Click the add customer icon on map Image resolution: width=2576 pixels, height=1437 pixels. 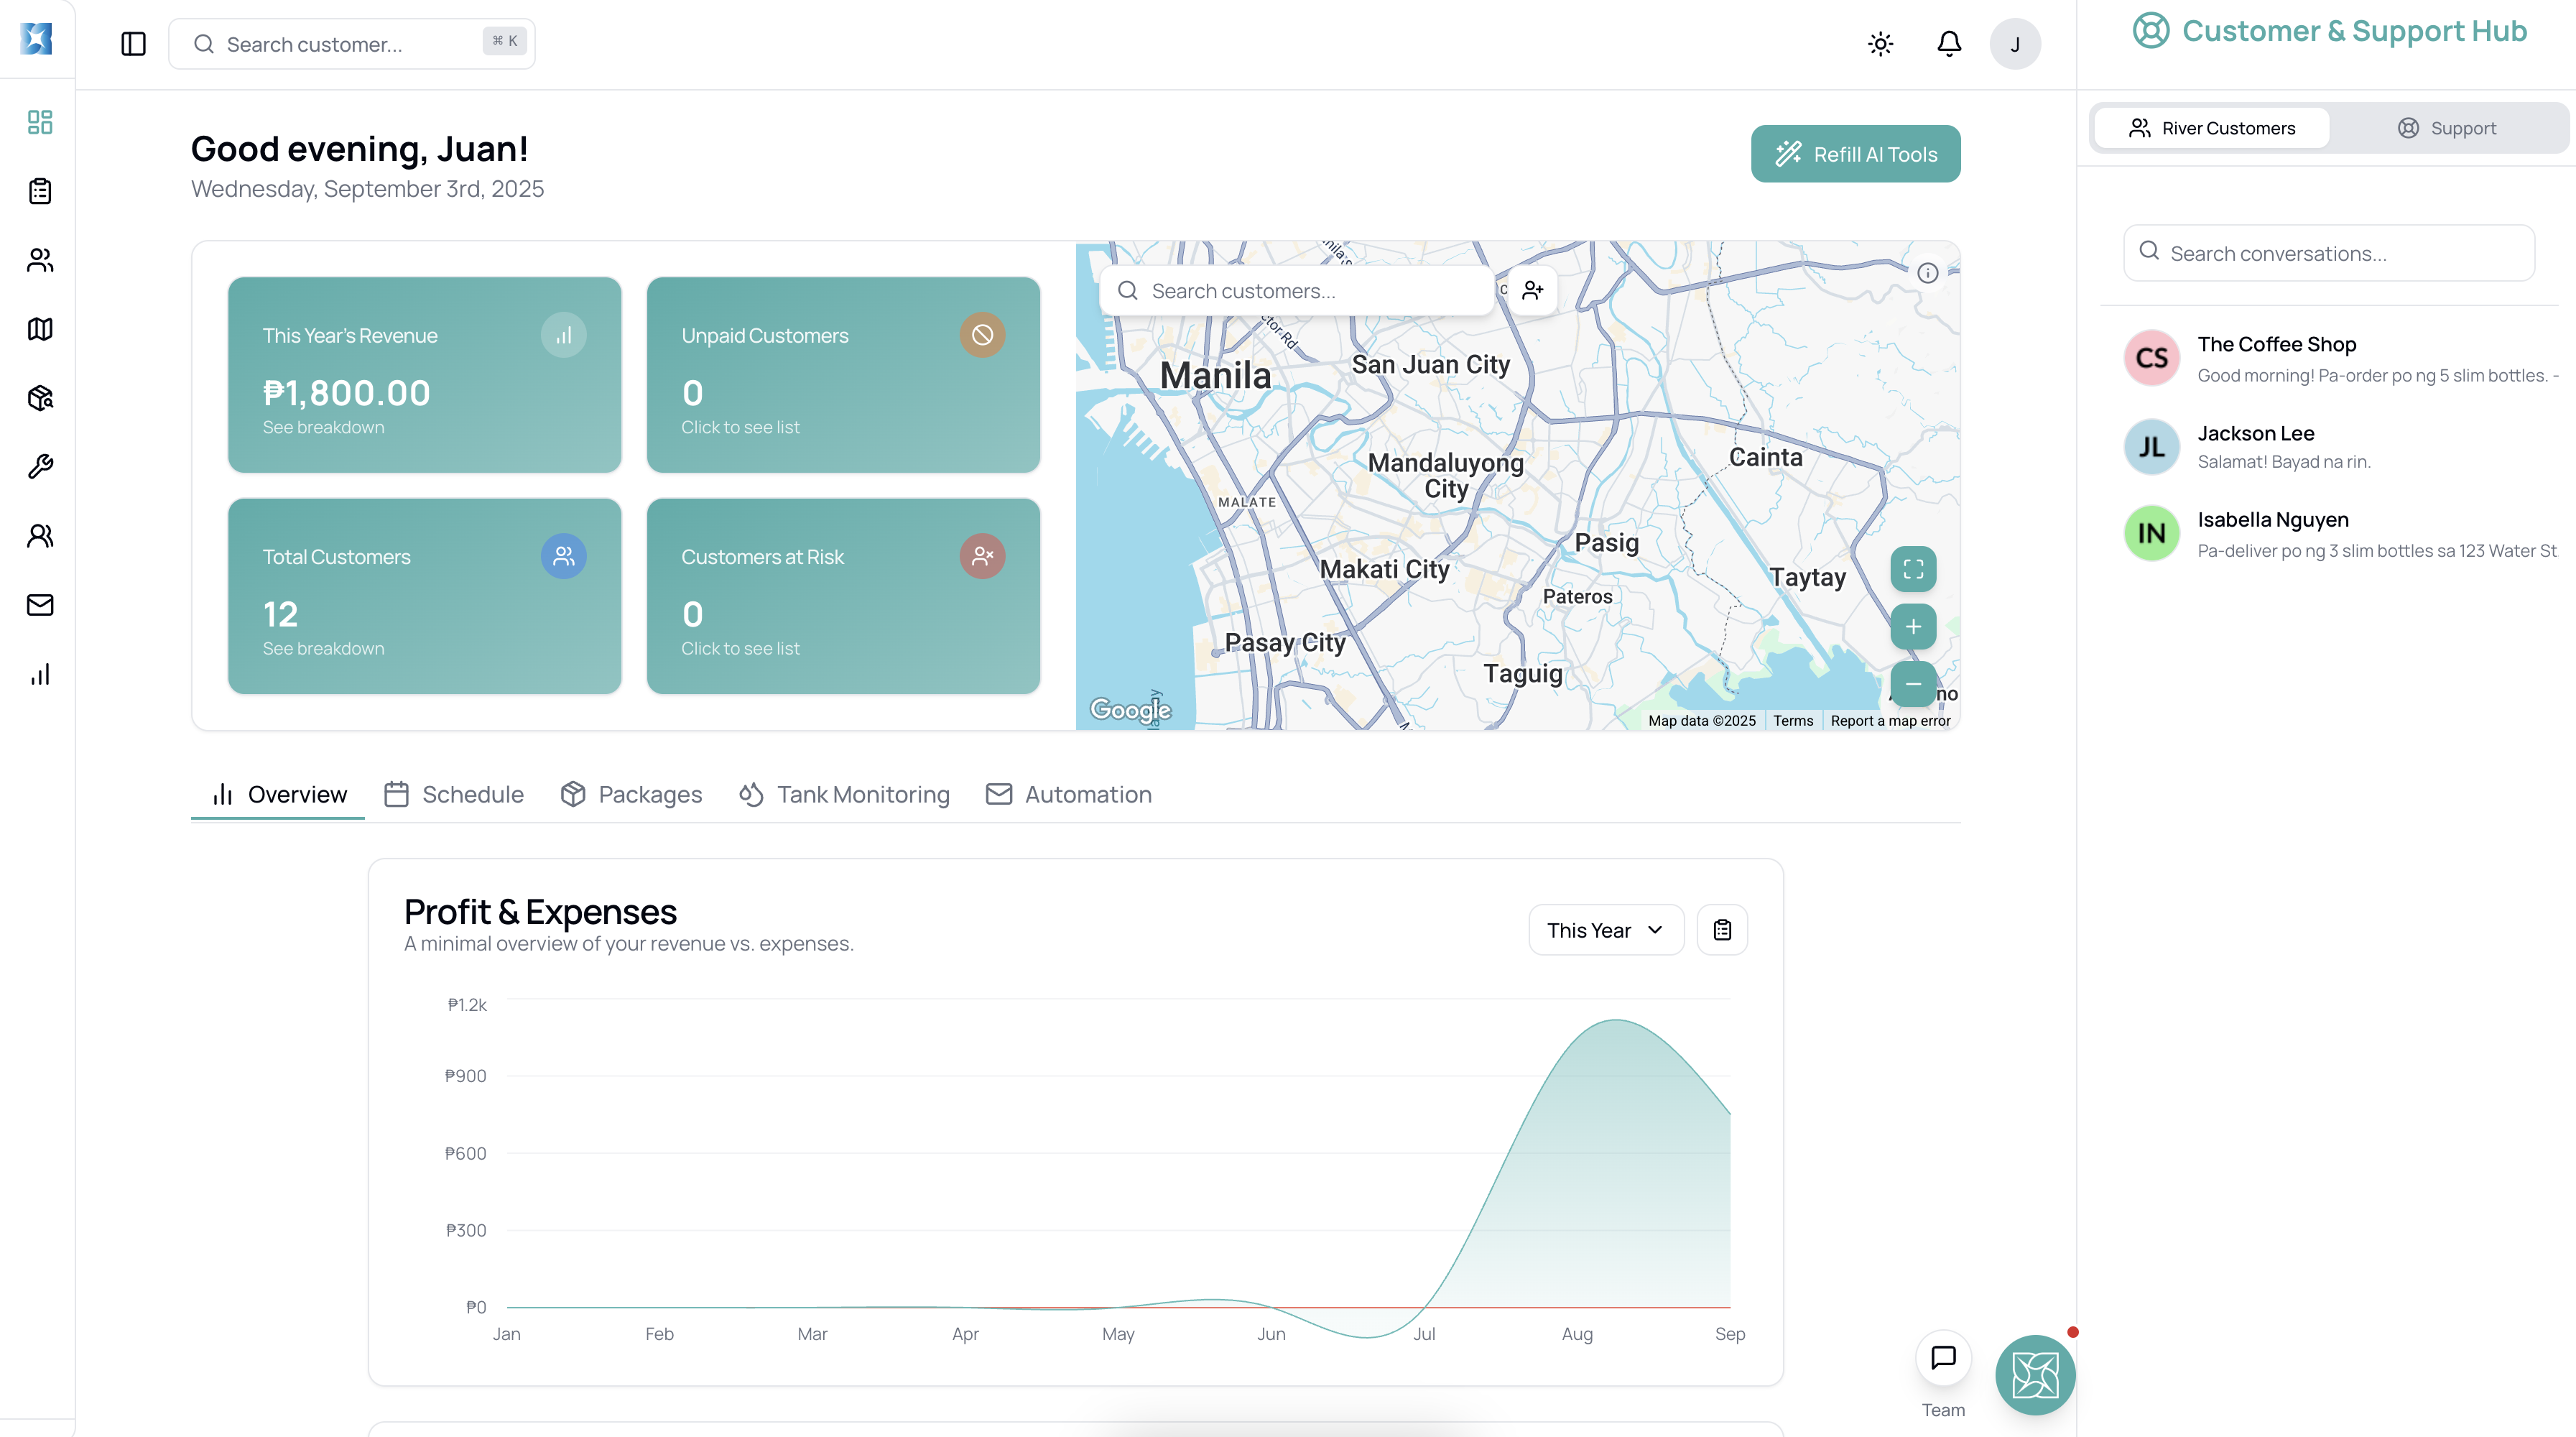click(1532, 291)
